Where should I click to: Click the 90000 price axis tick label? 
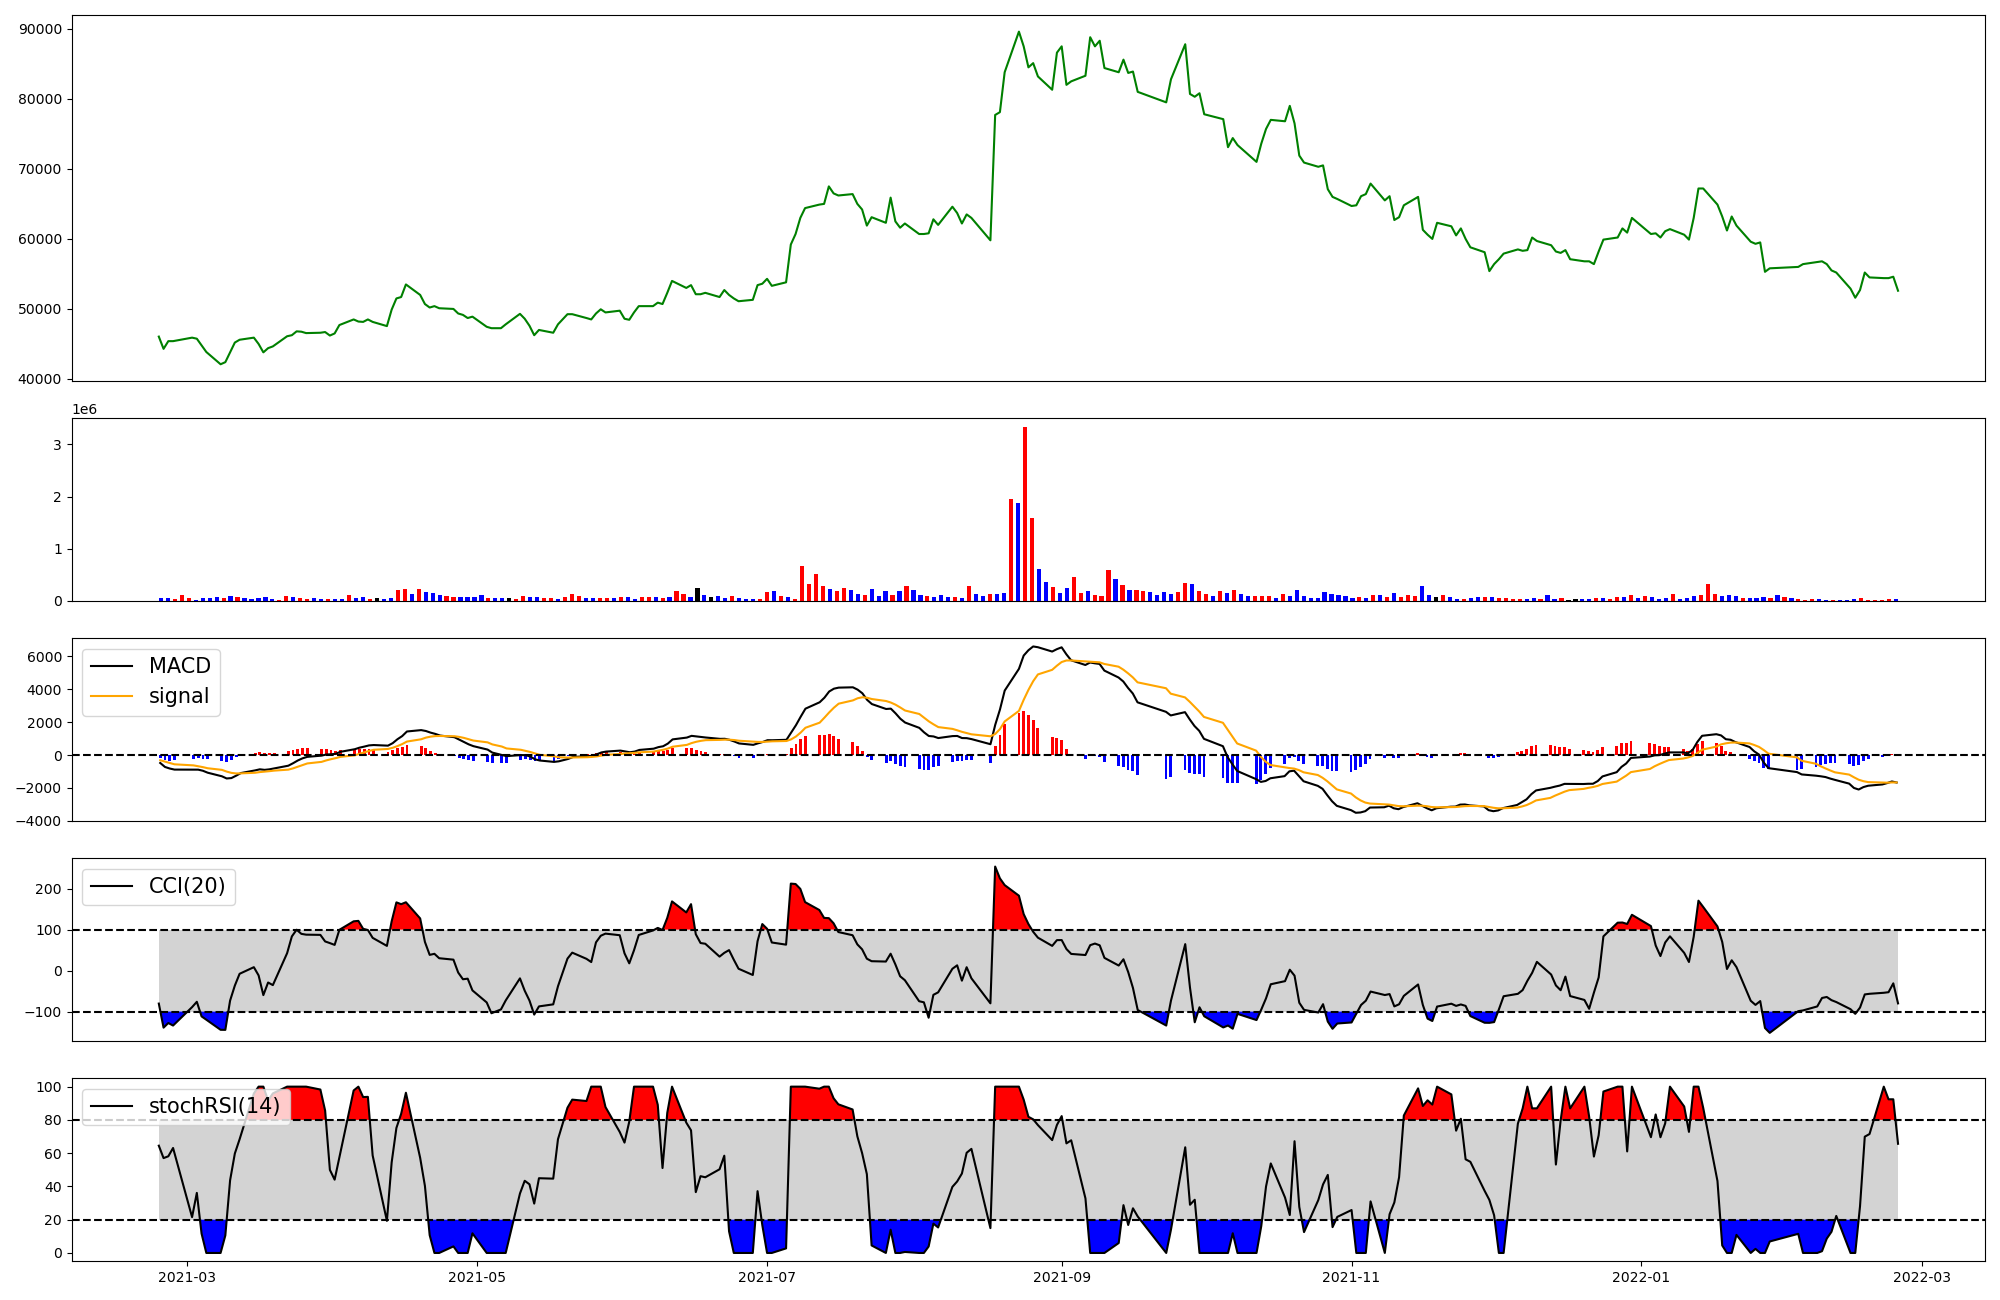tap(40, 29)
